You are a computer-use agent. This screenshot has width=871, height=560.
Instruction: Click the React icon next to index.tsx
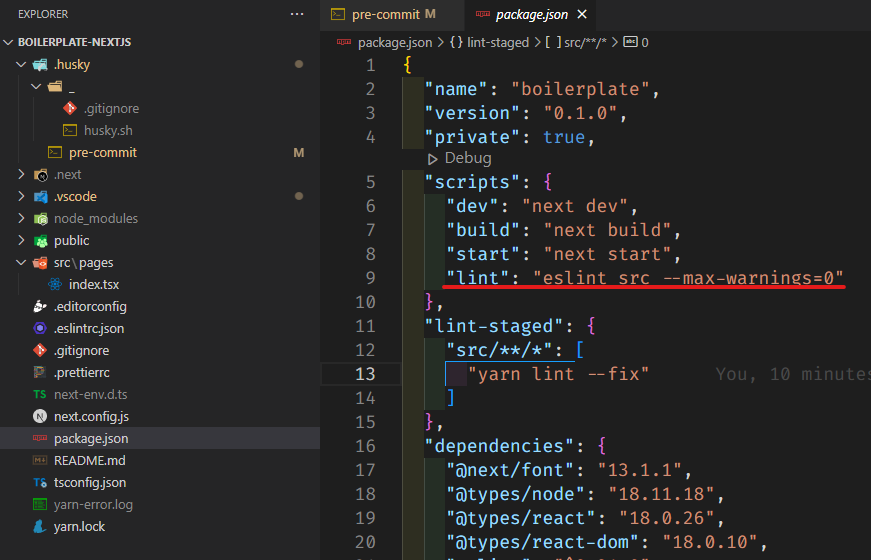tap(55, 285)
